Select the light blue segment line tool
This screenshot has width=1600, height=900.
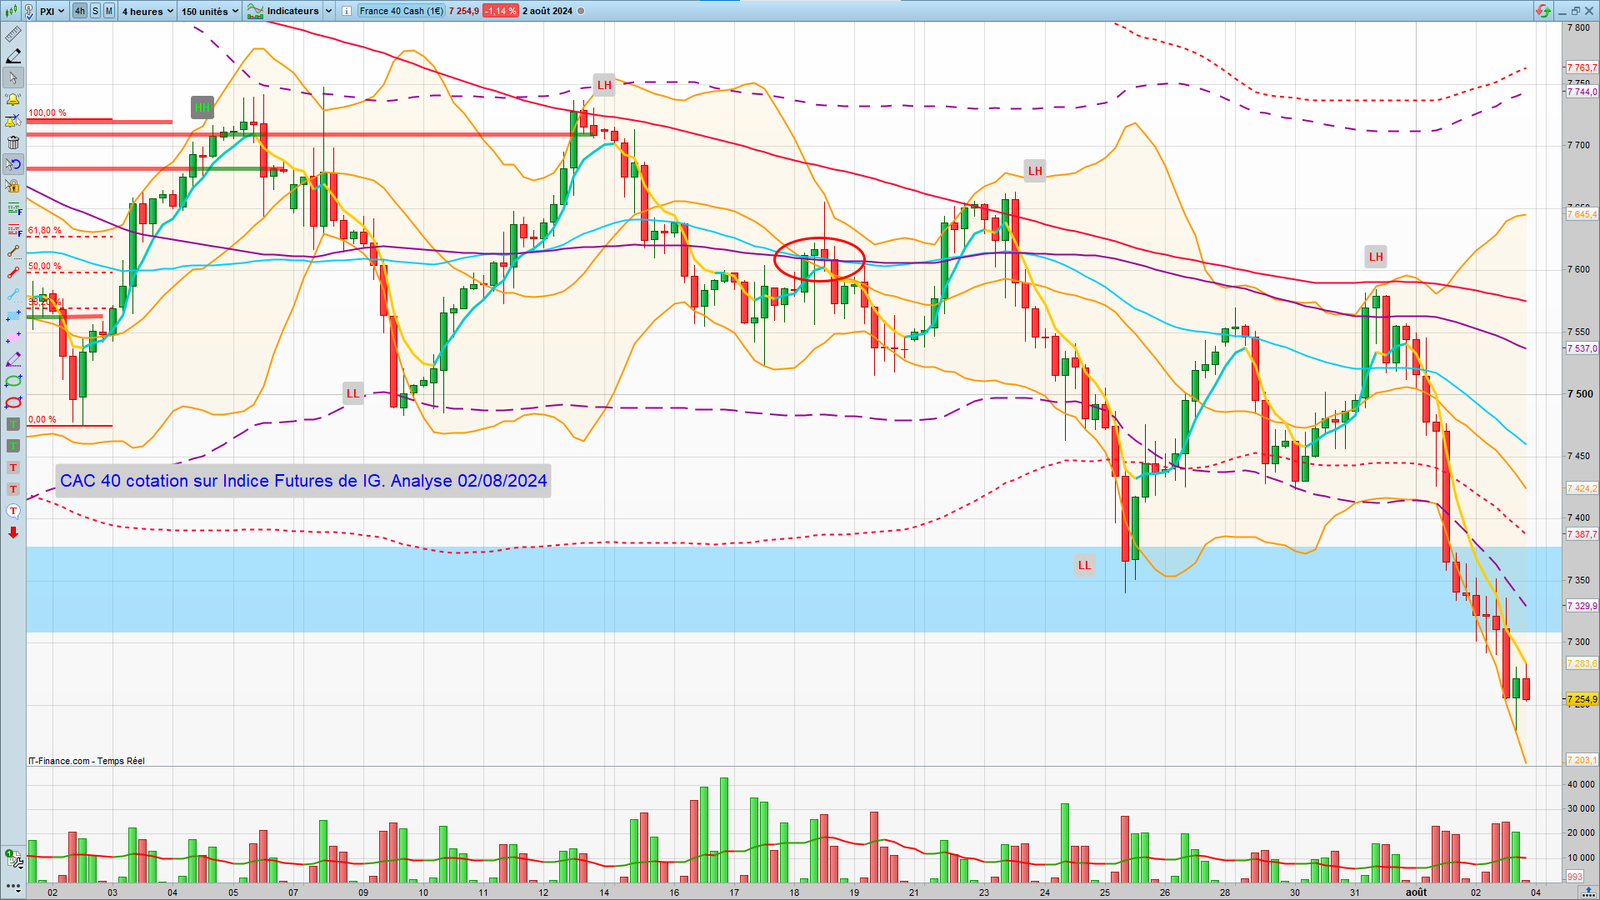pos(13,294)
